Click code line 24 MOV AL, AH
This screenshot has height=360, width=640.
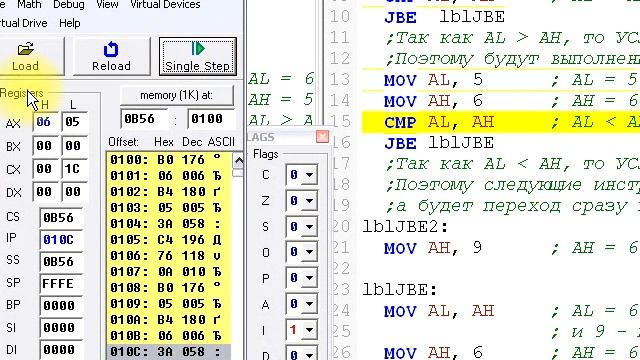(x=439, y=311)
